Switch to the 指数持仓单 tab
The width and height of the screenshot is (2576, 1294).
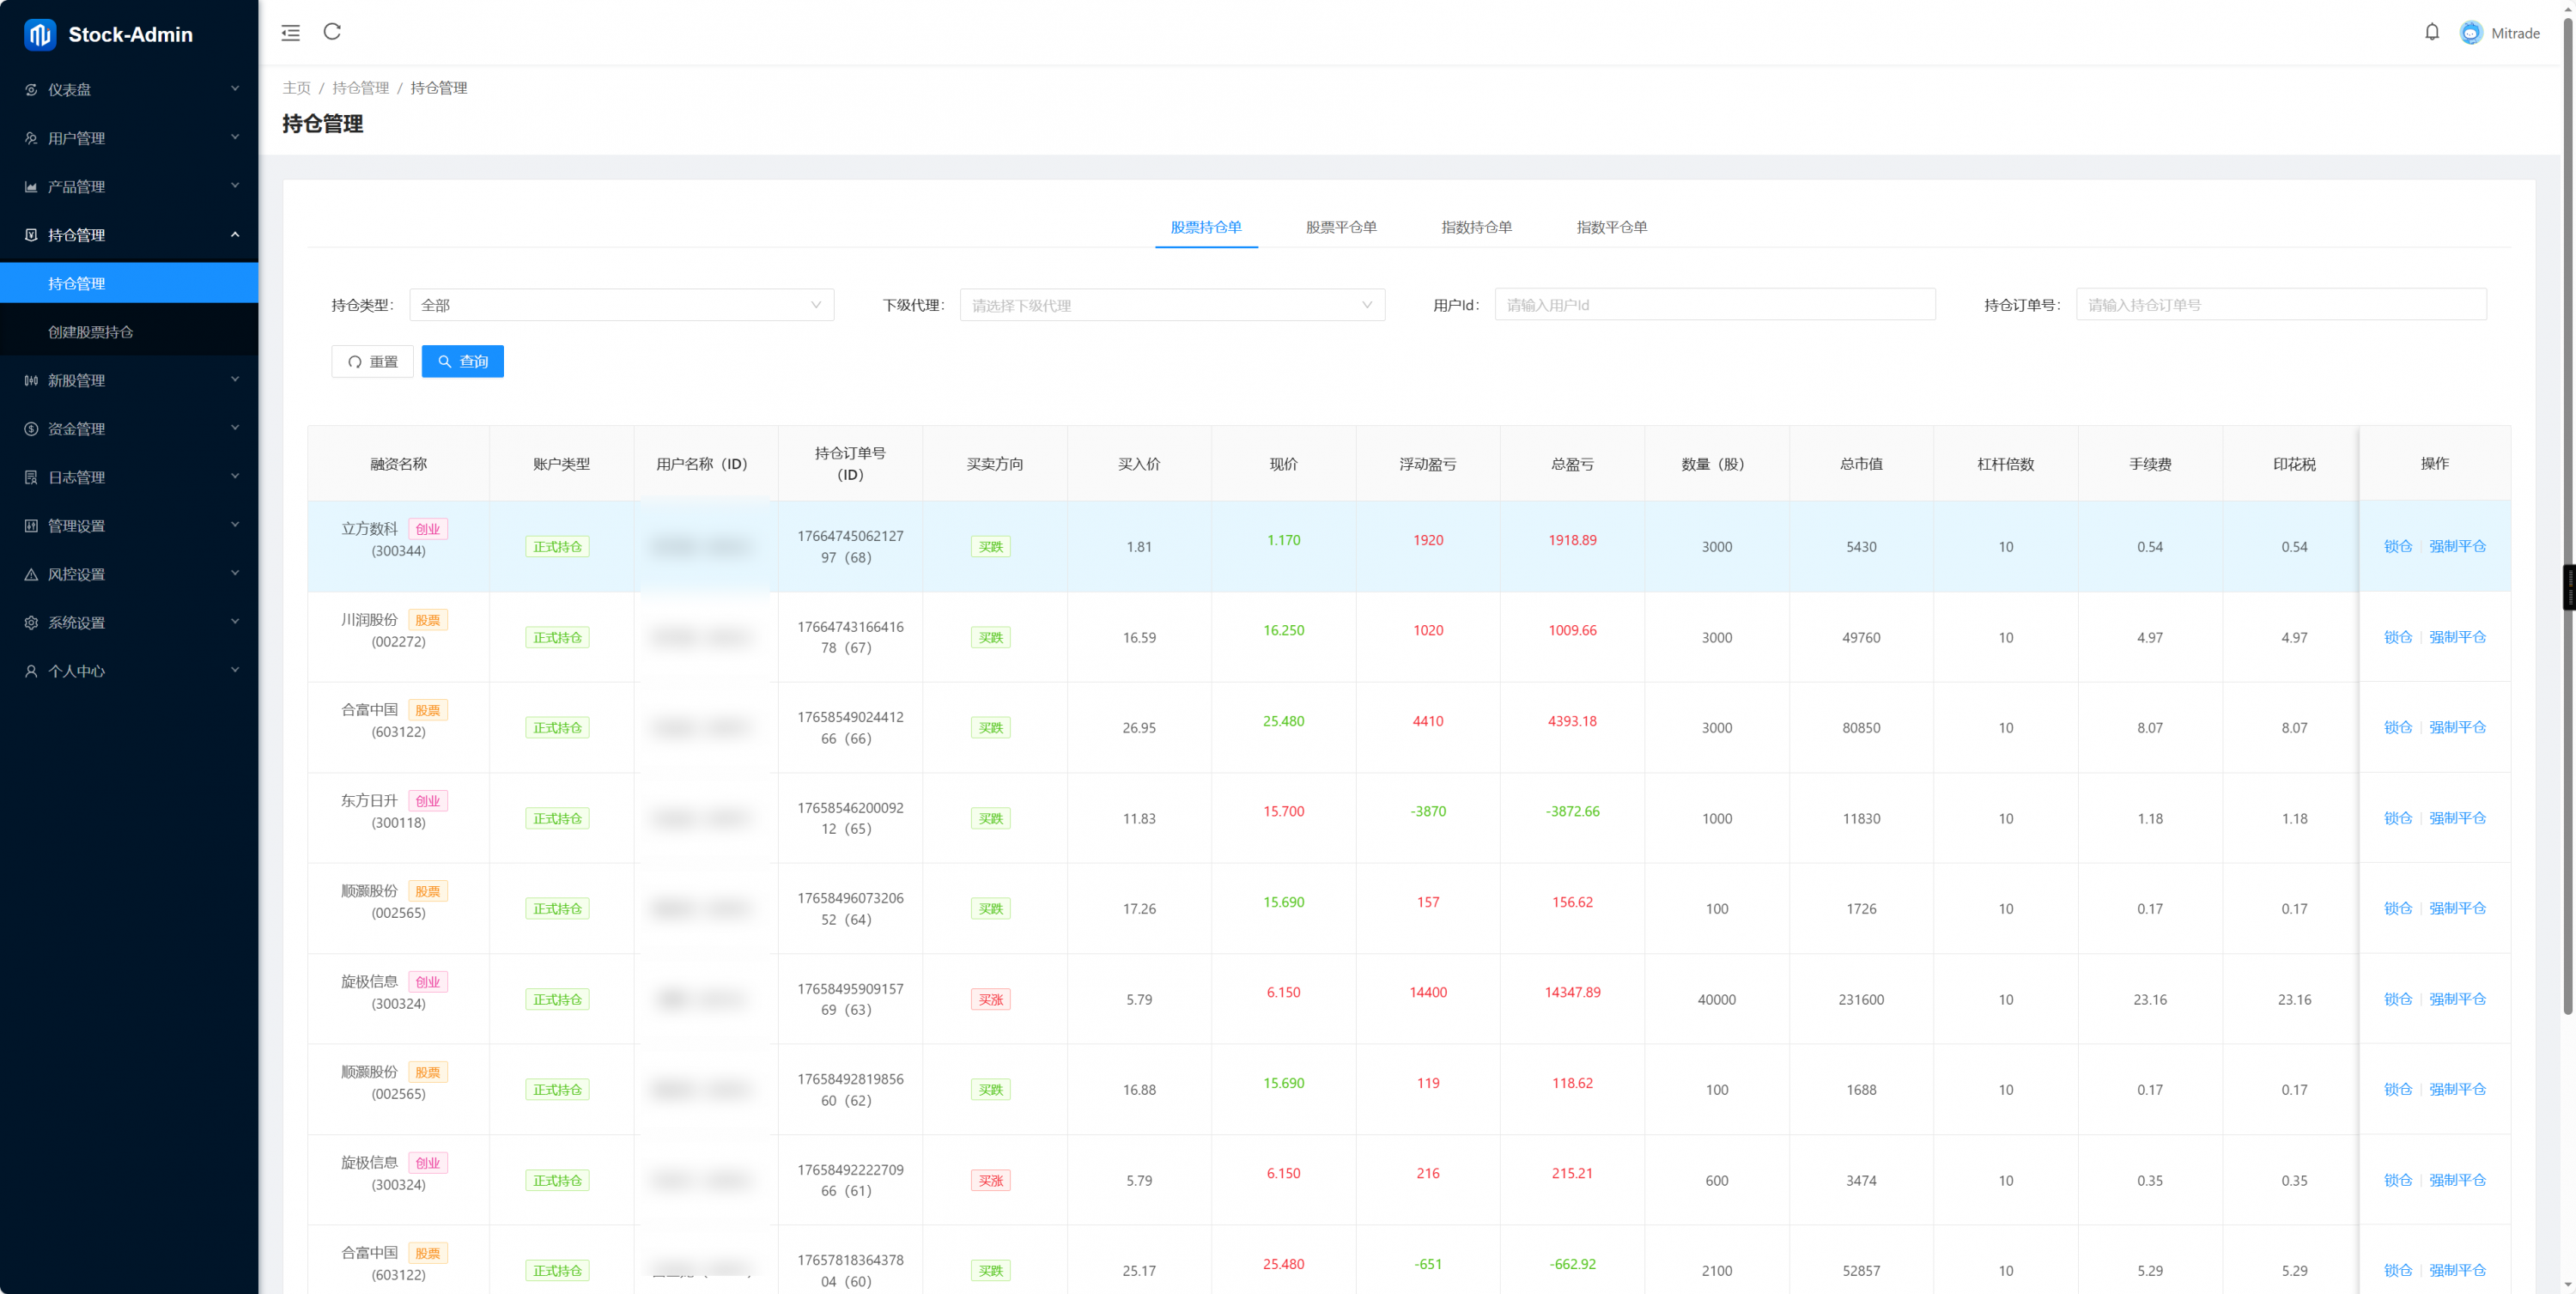pos(1475,227)
